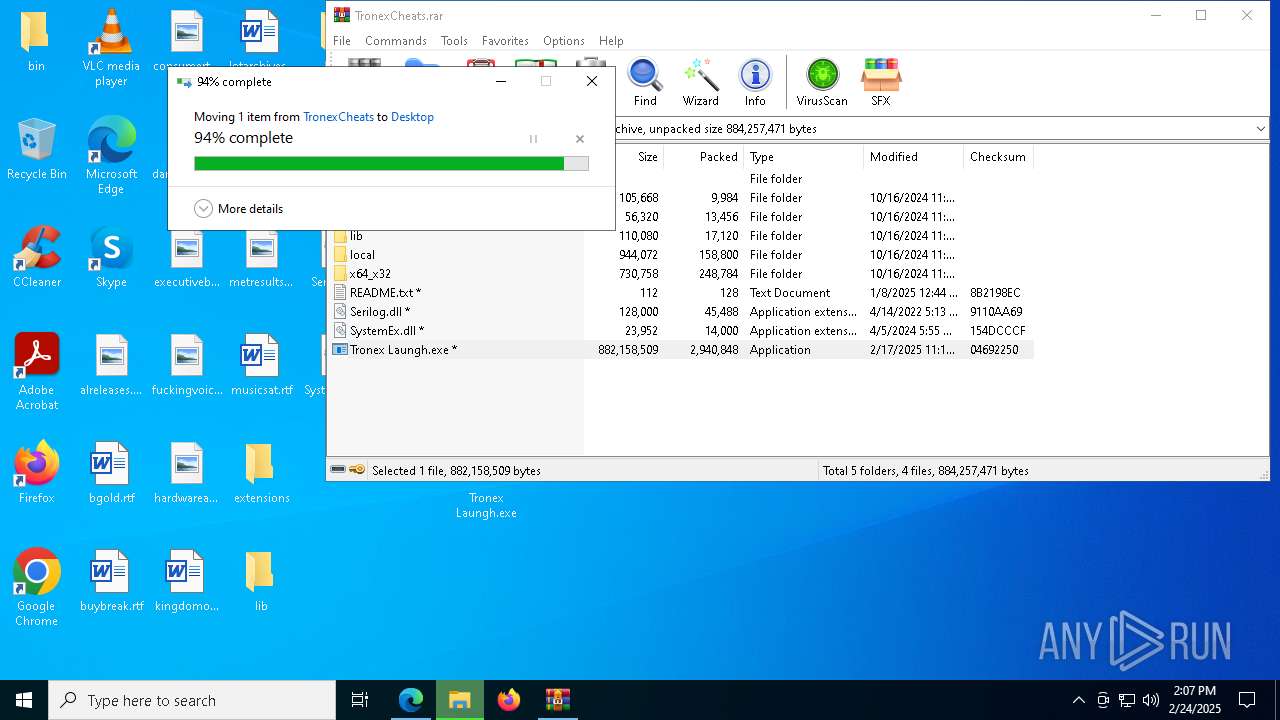1280x720 pixels.
Task: Open the Commands menu
Action: tap(396, 41)
